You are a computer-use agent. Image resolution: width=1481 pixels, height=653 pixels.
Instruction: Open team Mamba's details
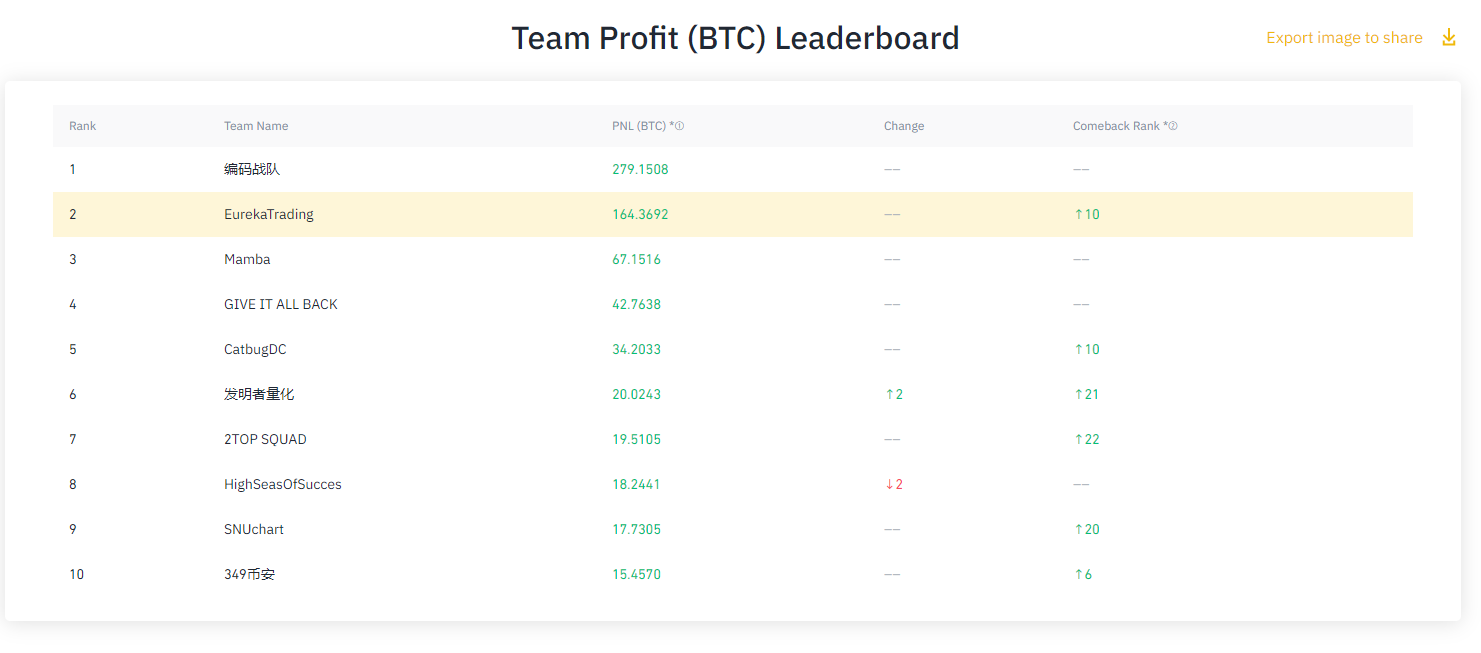tap(247, 259)
